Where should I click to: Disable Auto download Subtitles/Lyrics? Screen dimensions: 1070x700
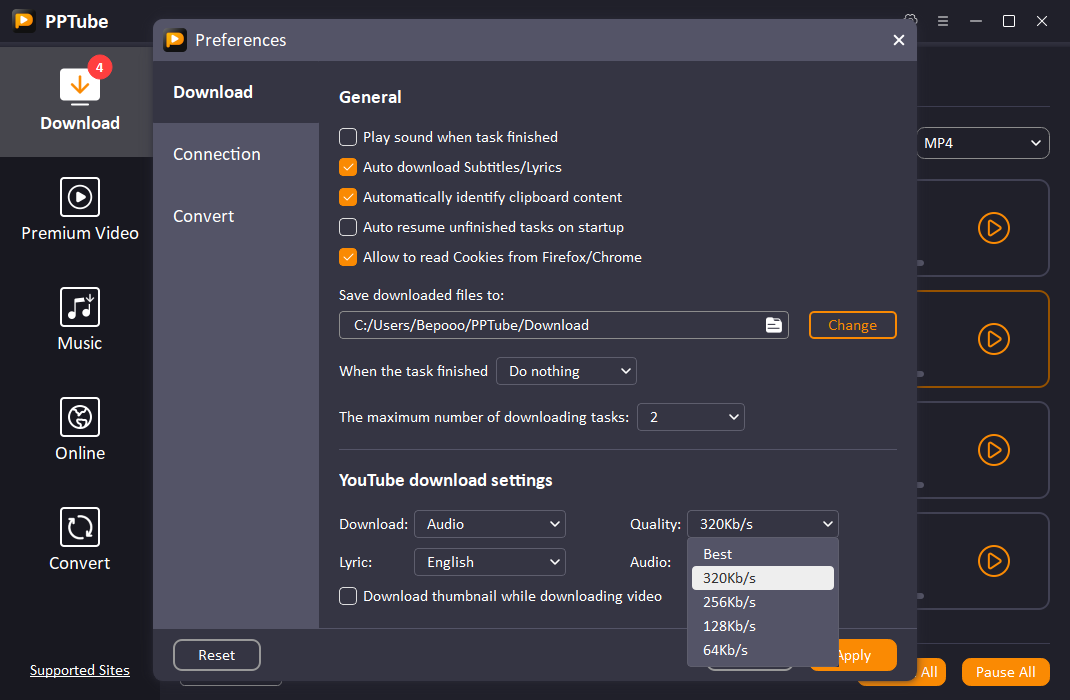pyautogui.click(x=347, y=167)
